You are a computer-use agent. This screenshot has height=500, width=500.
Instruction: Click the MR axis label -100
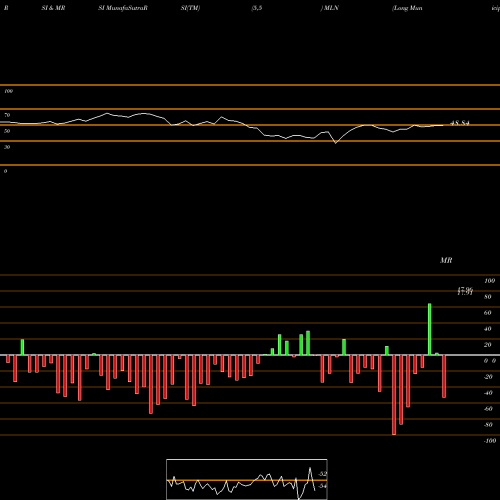point(490,441)
